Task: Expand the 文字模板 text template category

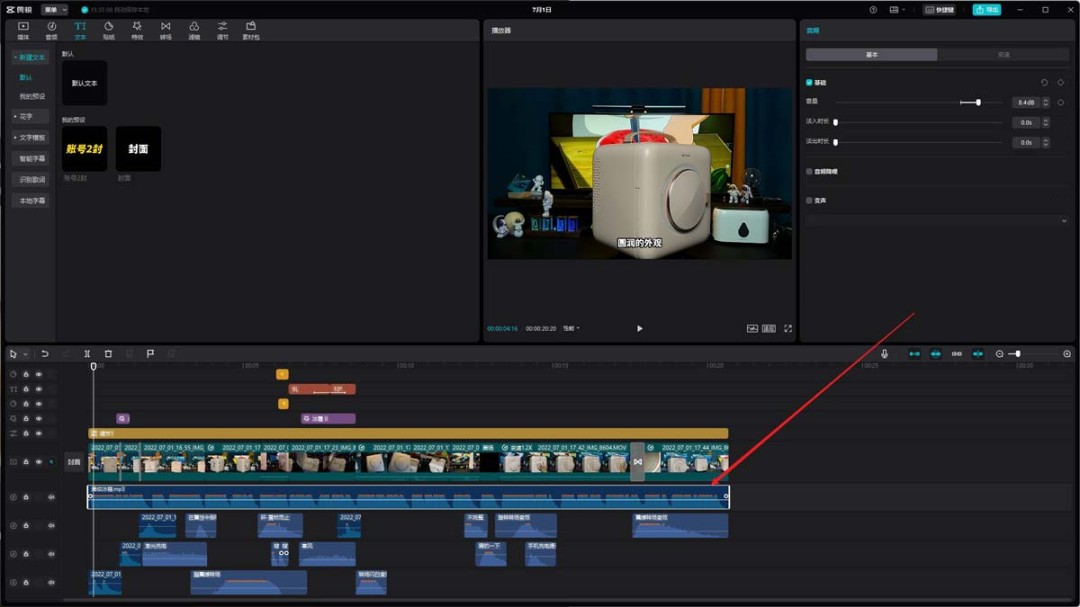Action: [30, 138]
